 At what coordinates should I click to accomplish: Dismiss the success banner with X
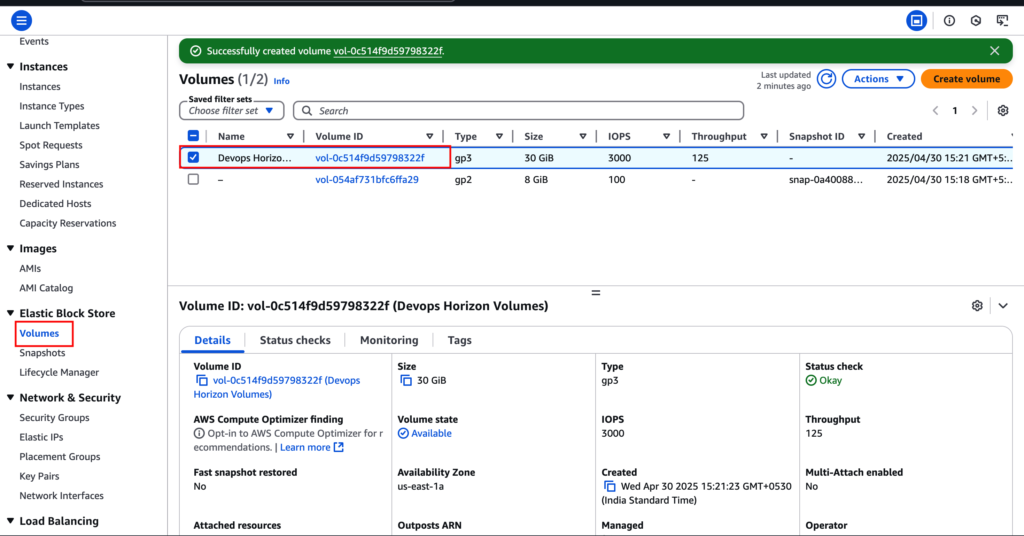pos(995,51)
